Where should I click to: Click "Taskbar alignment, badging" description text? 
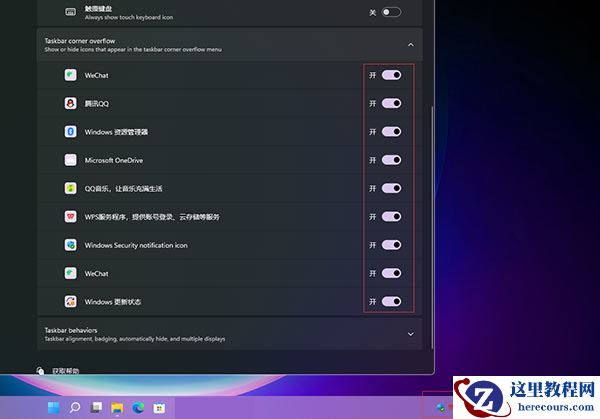tap(135, 339)
